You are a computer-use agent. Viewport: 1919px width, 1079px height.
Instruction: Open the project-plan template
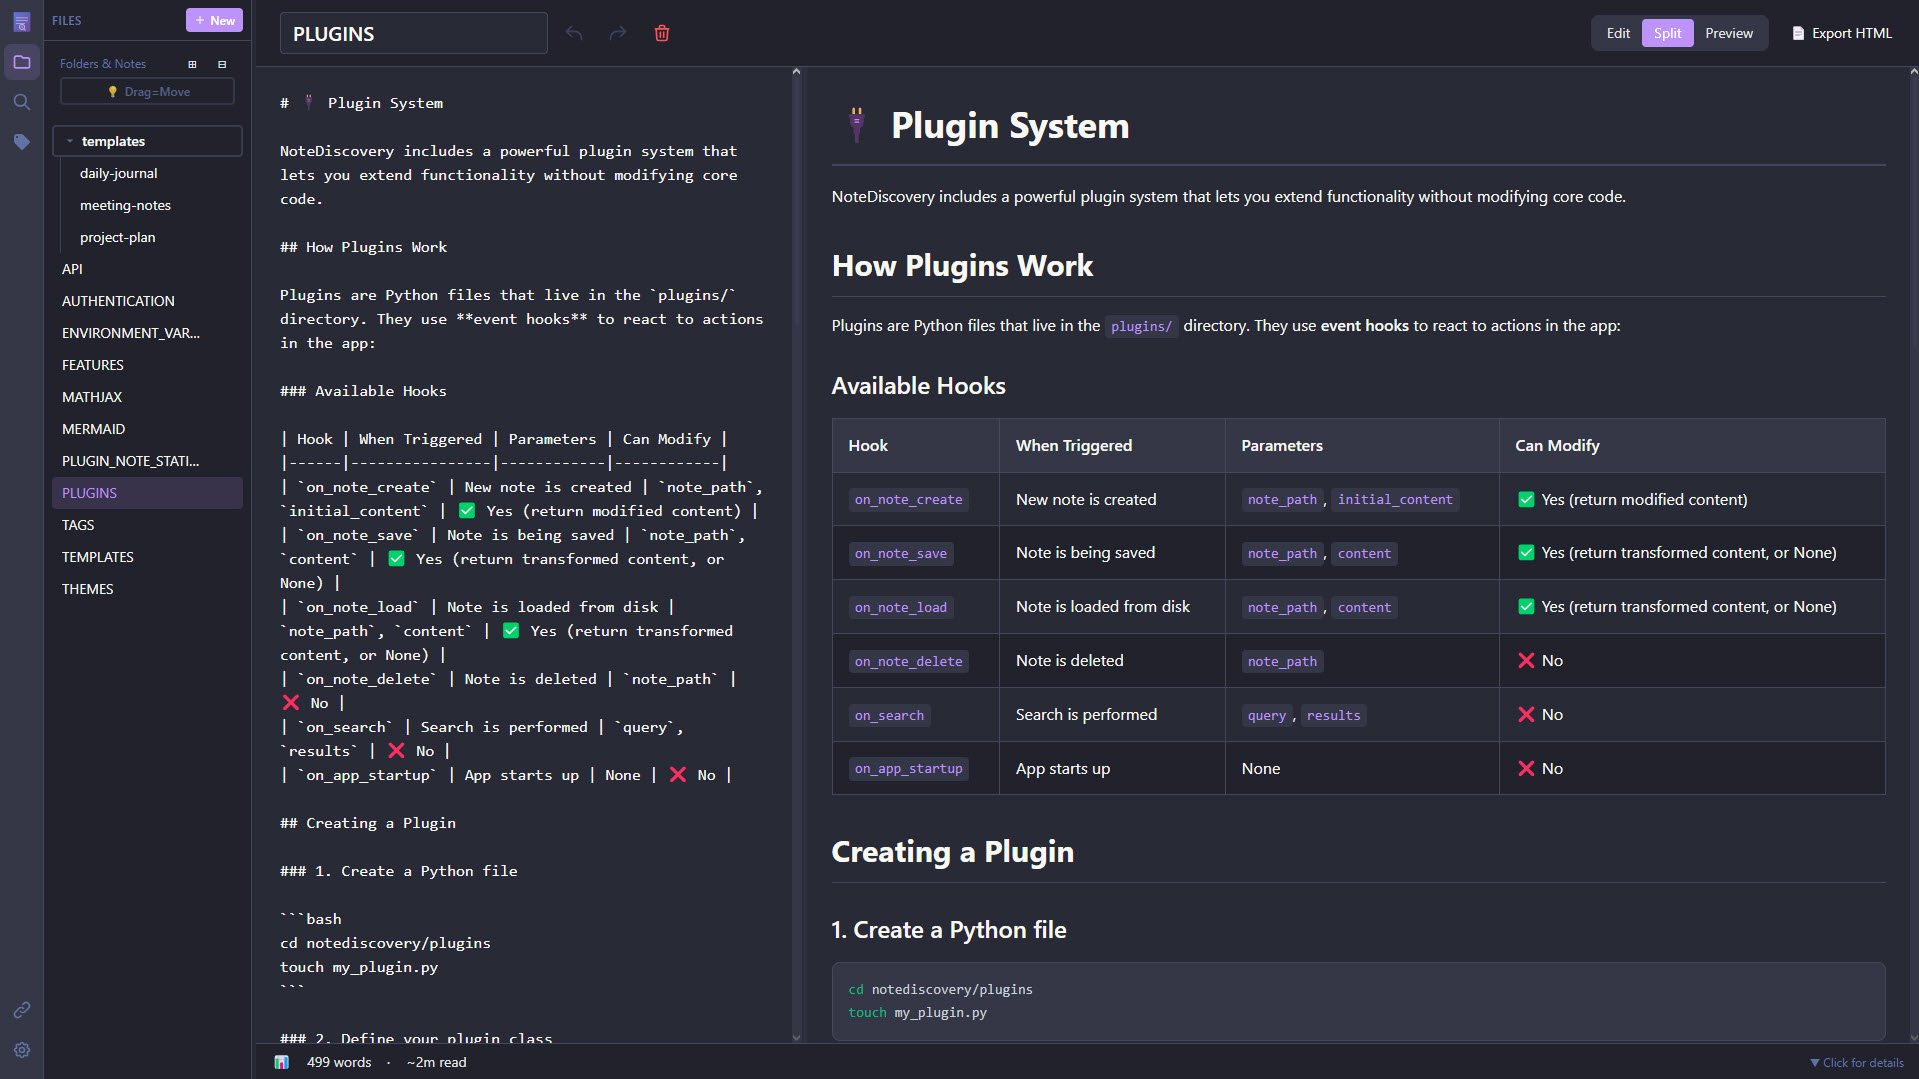117,237
